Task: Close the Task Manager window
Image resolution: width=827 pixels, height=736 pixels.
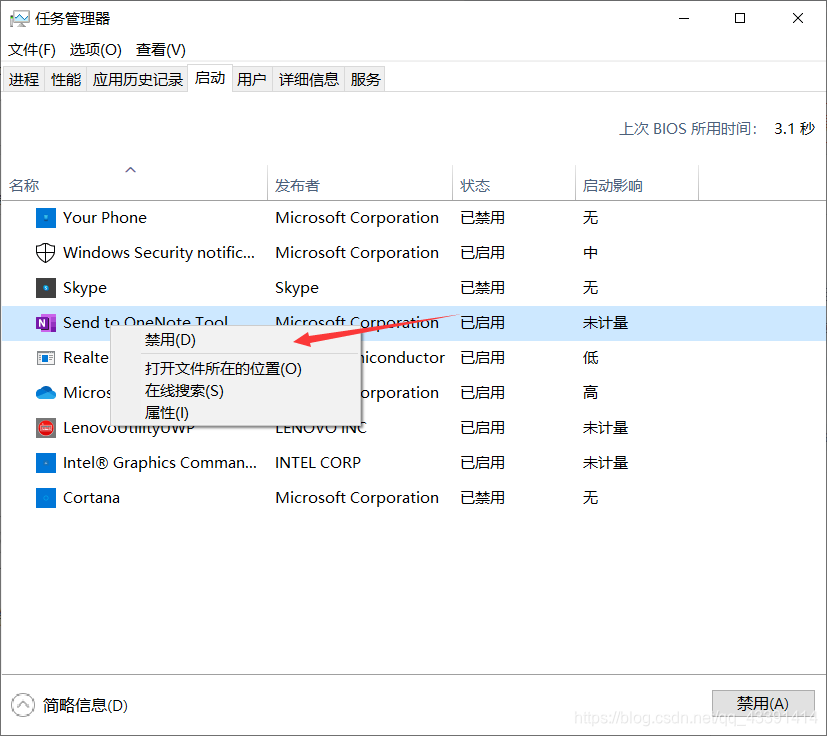Action: click(798, 18)
